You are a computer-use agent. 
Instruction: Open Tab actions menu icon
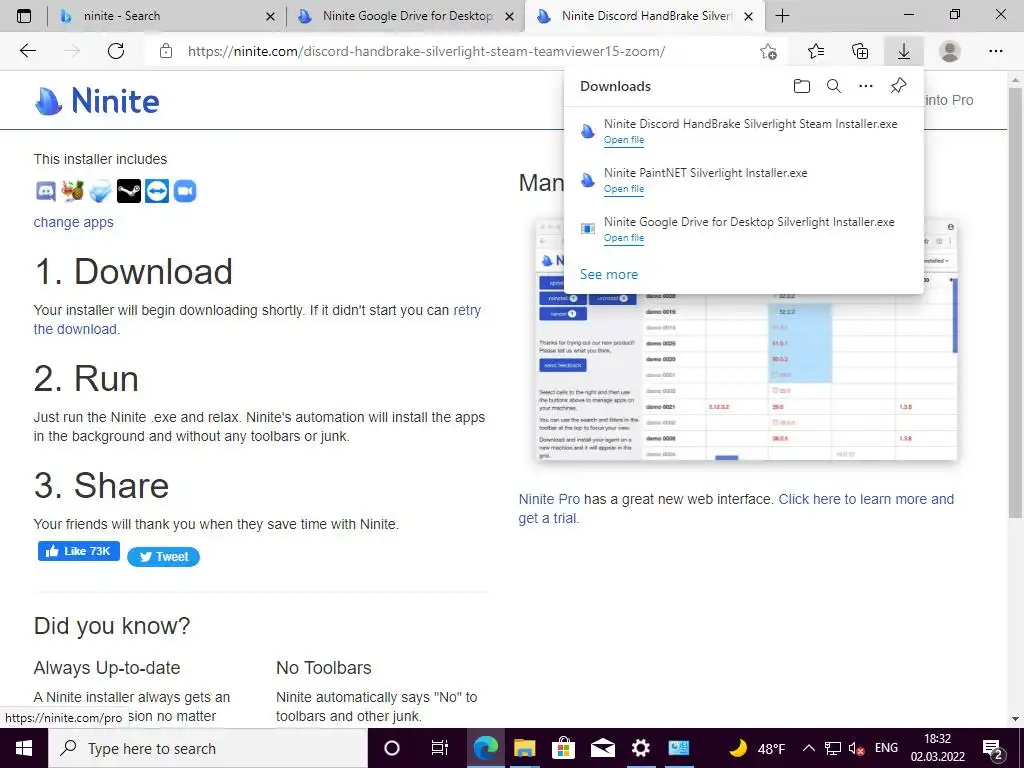24,16
